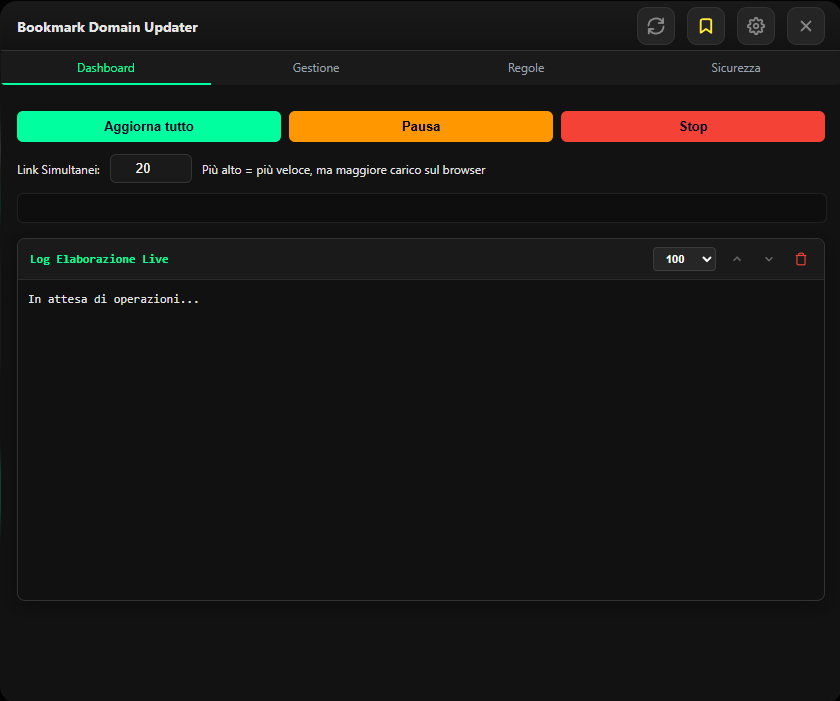Viewport: 840px width, 701px height.
Task: Open the Regole tab
Action: (526, 68)
